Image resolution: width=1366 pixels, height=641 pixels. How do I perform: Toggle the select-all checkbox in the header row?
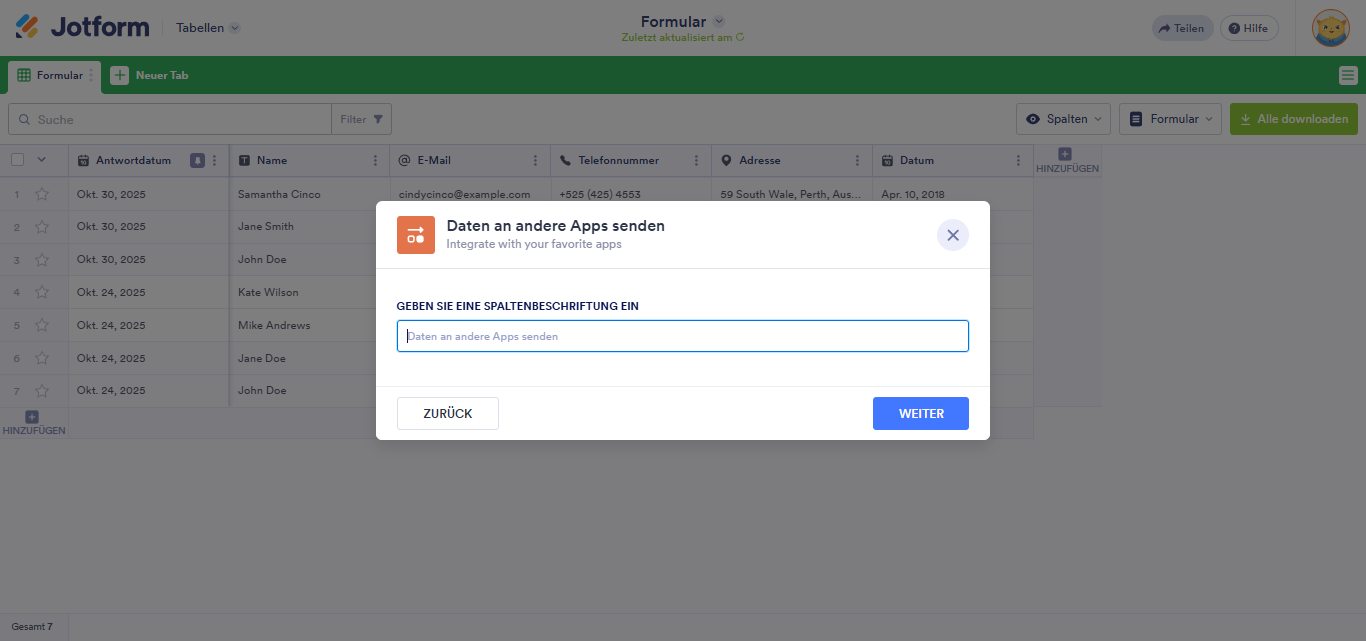pos(16,159)
